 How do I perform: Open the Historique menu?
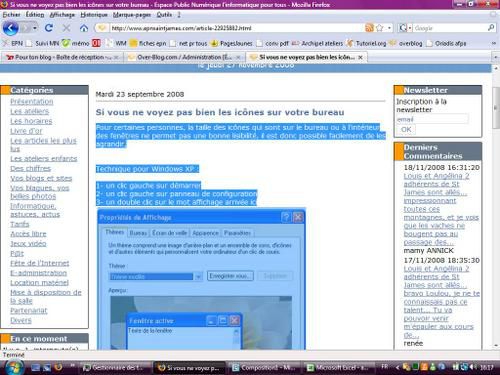[94, 15]
